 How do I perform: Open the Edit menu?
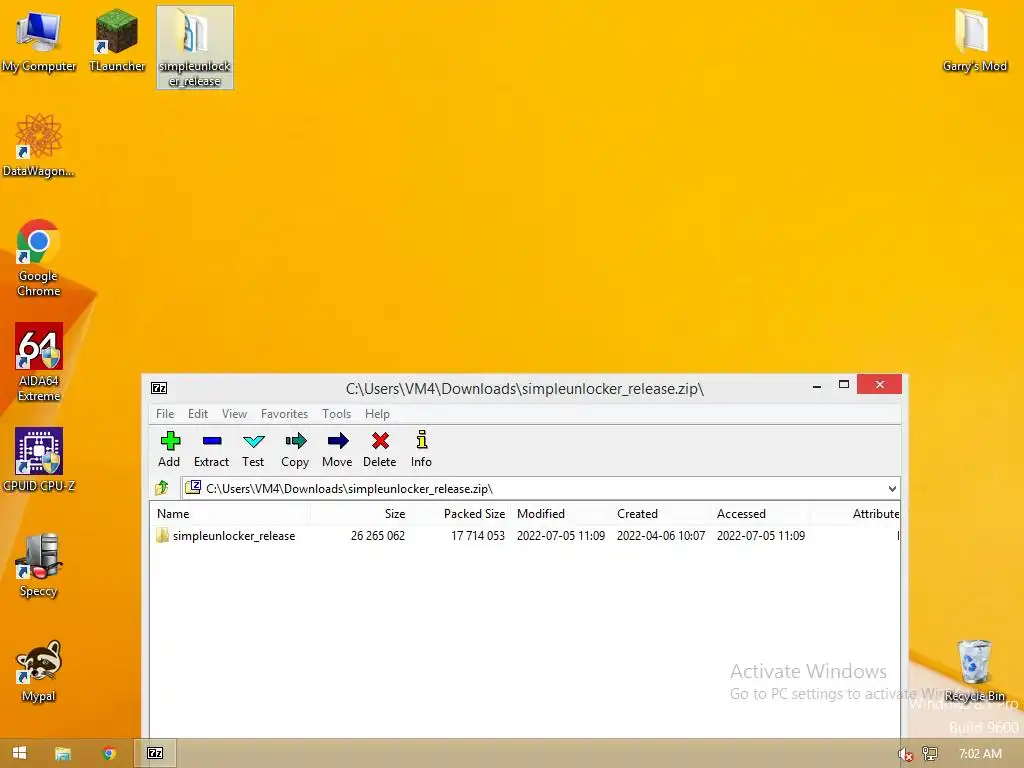[x=198, y=413]
